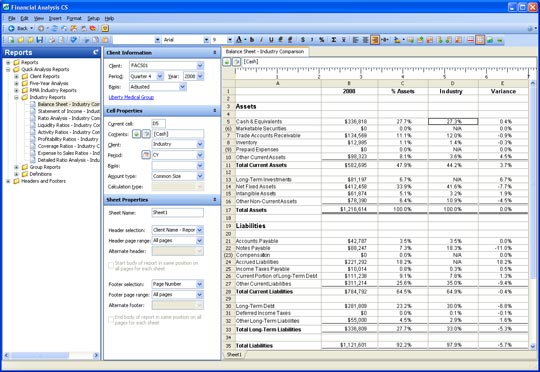
Task: Select the Total Assets $1,216,614 cell
Action: [x=349, y=209]
